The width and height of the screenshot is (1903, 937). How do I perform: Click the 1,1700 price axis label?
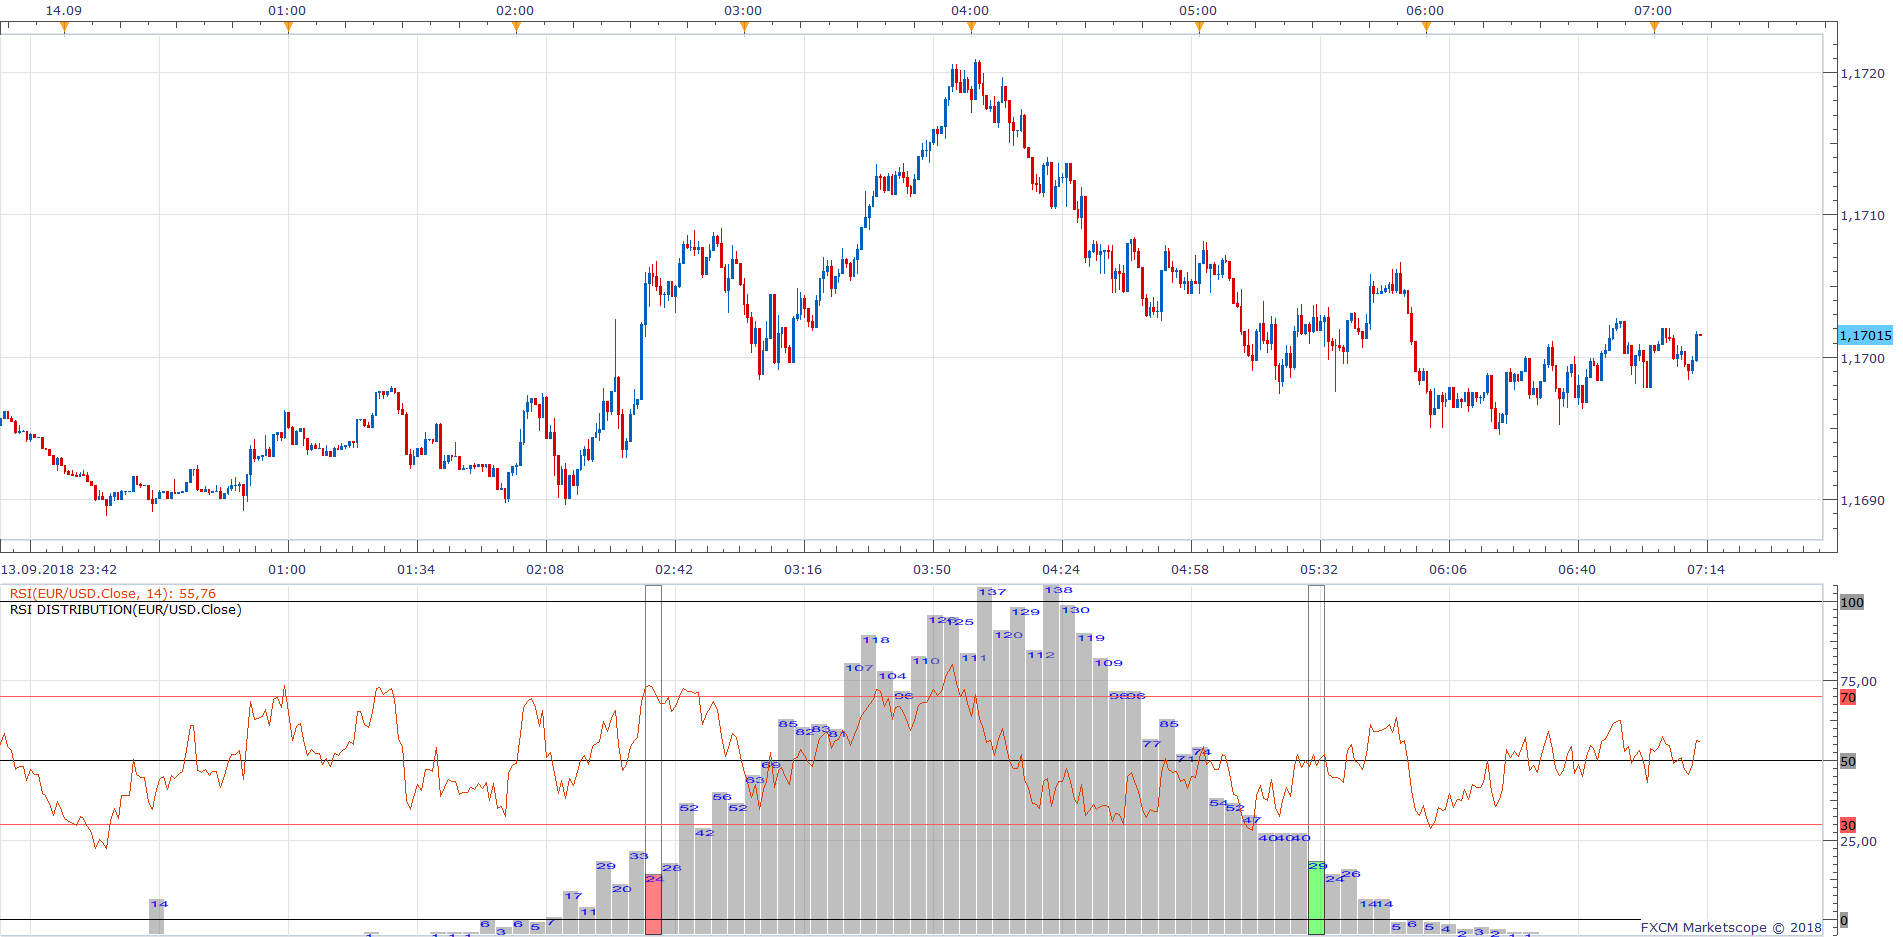(x=1862, y=358)
